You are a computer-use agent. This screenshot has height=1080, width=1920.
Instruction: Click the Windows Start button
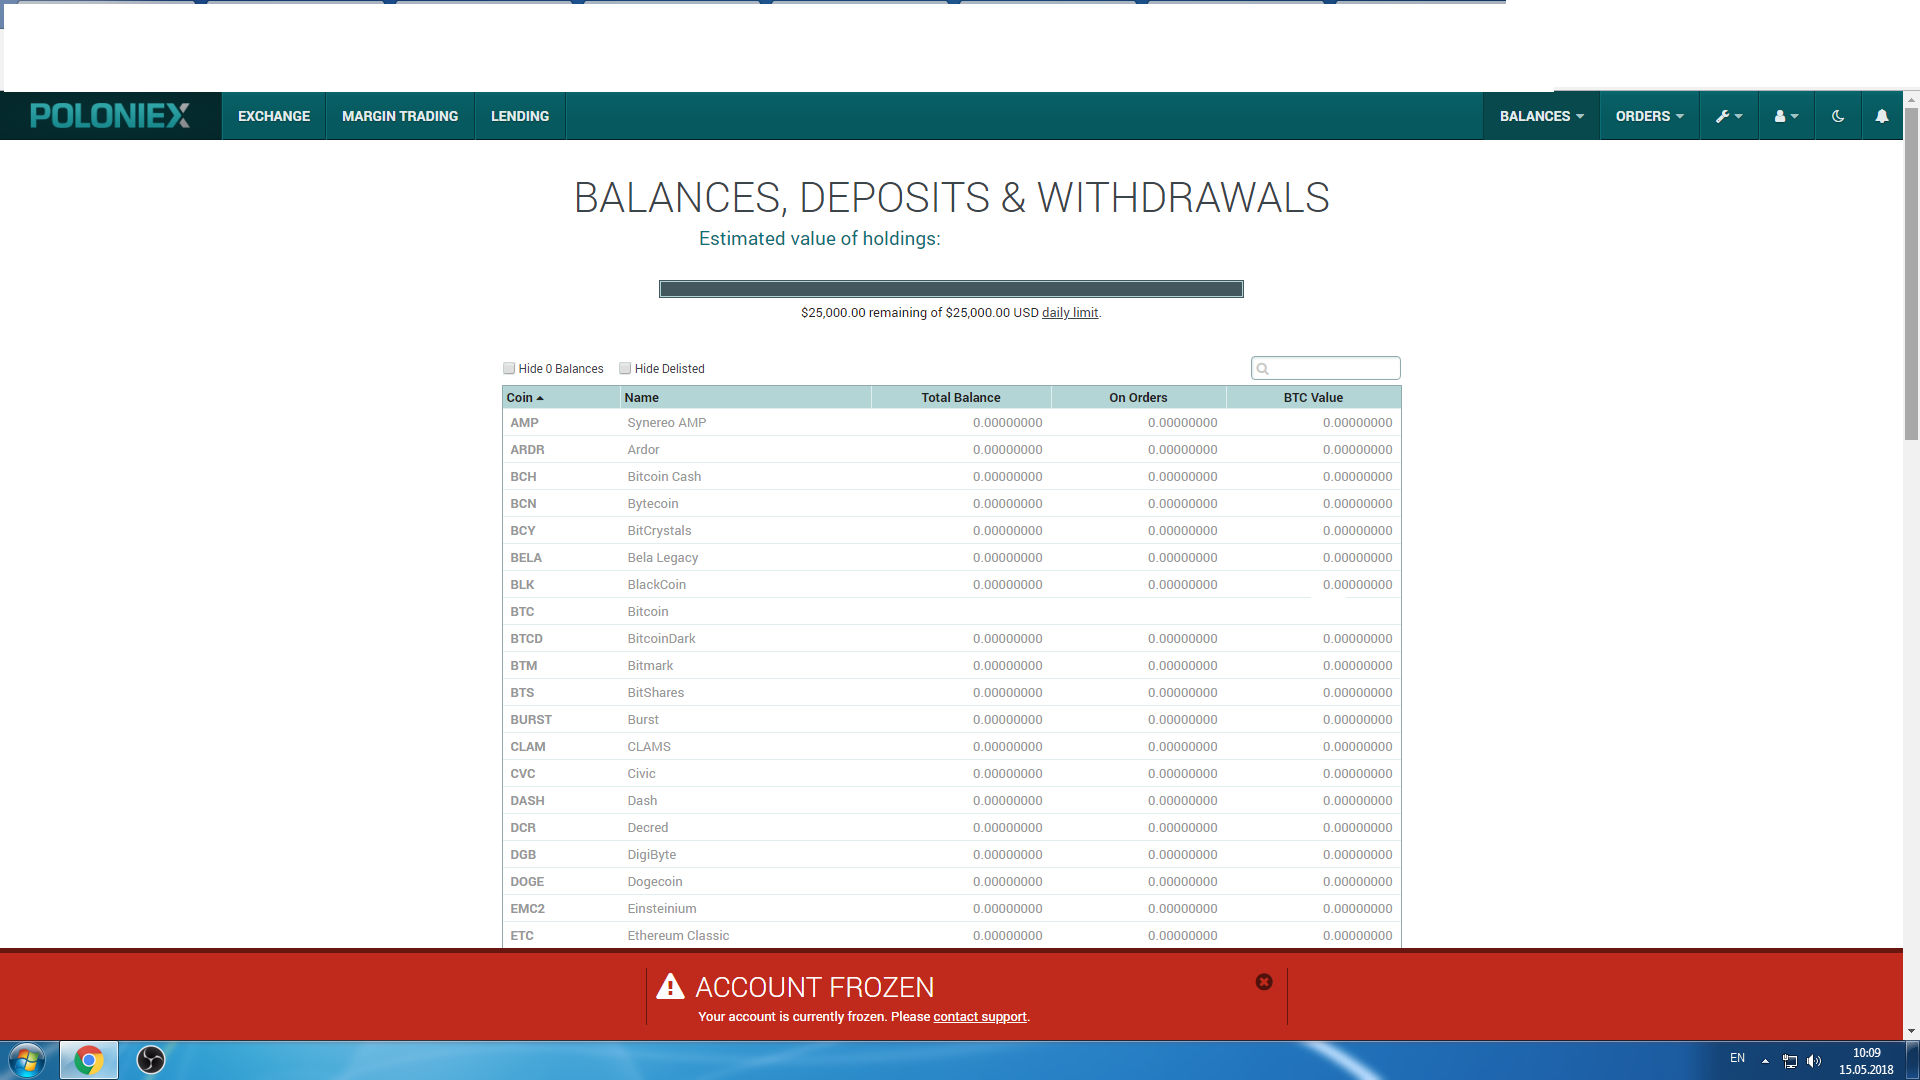point(27,1060)
